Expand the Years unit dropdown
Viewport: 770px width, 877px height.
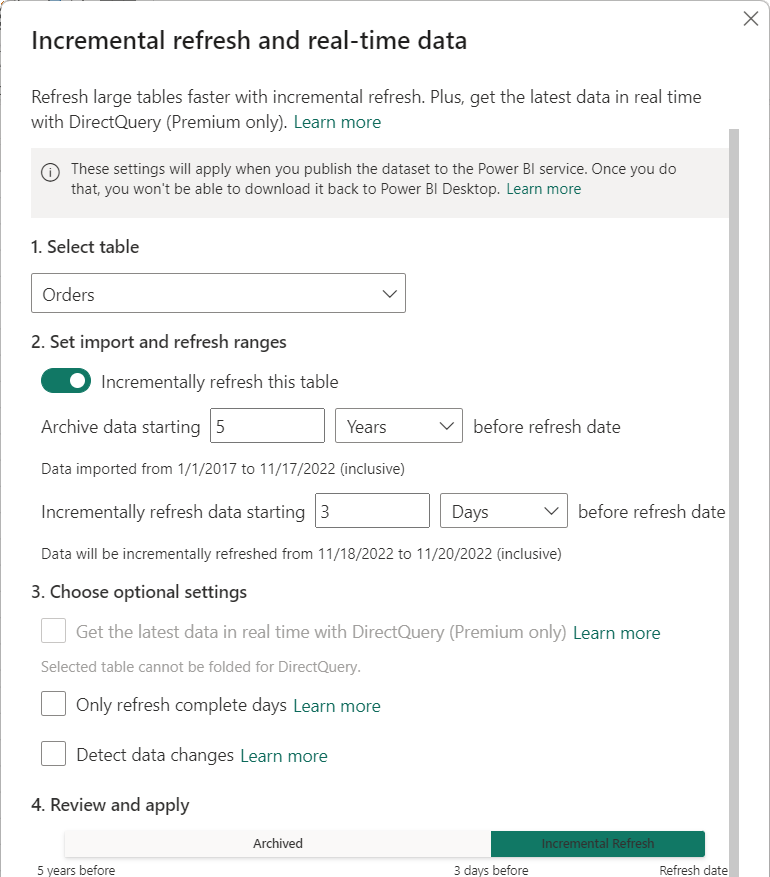coord(398,425)
